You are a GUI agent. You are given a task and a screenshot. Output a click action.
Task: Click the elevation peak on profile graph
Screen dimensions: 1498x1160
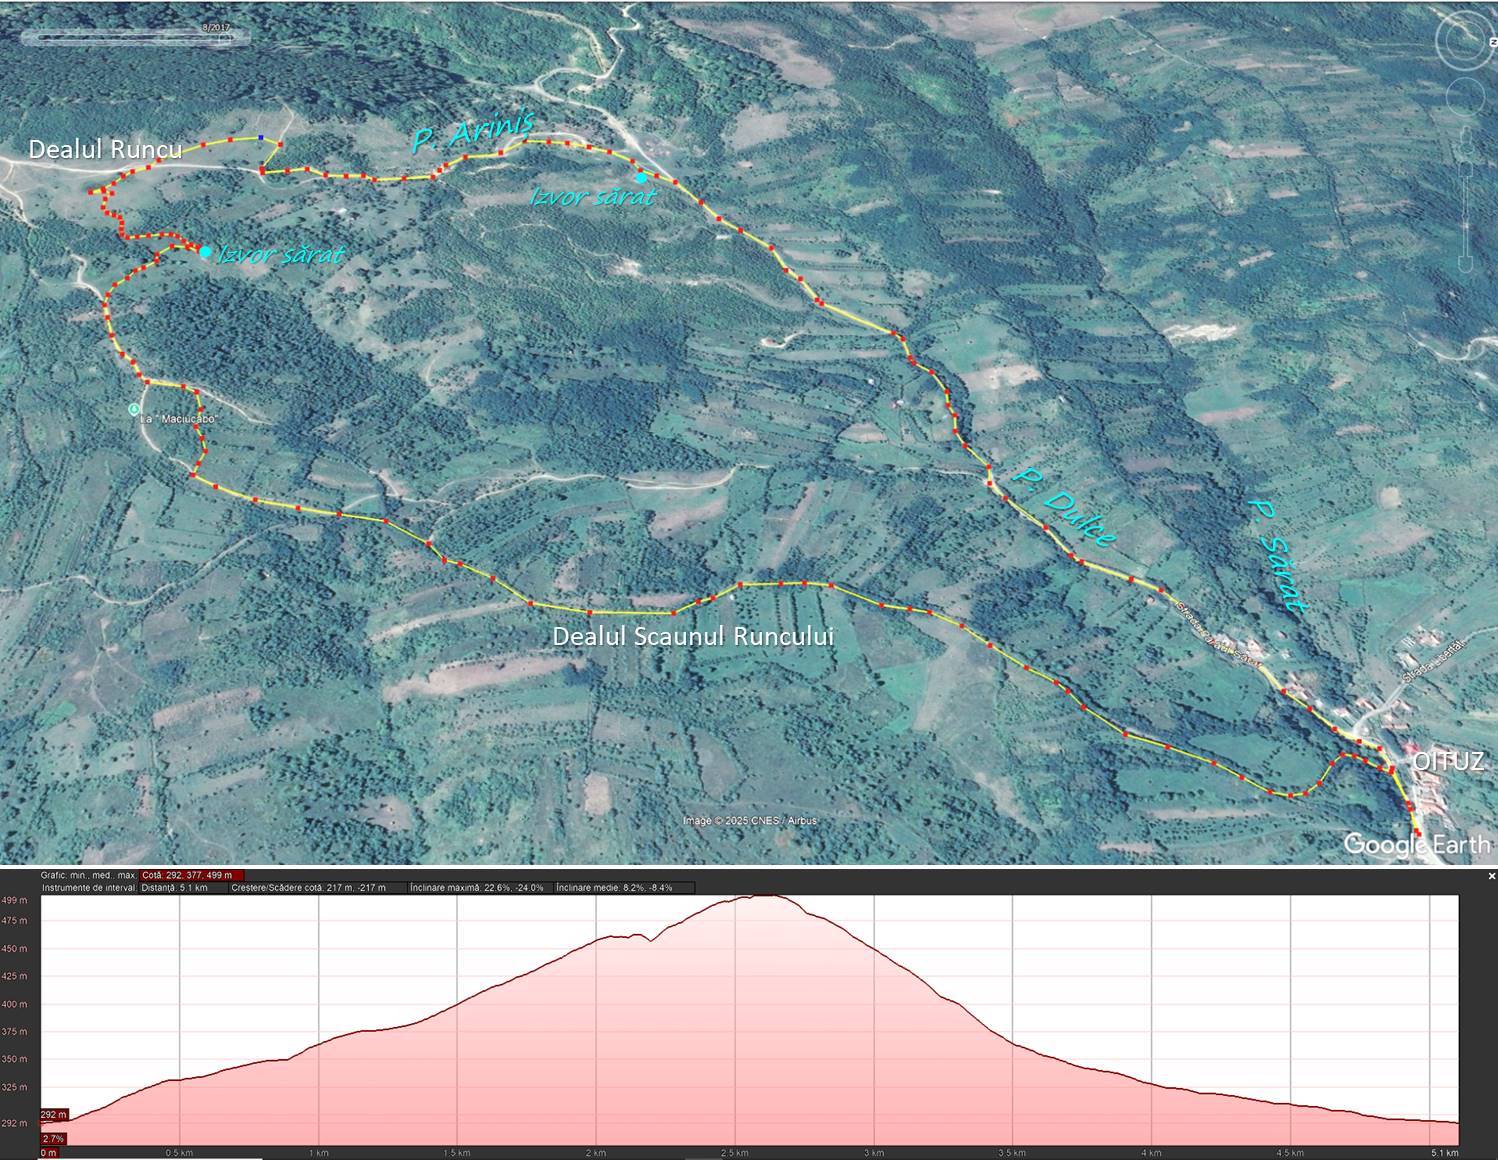pos(762,897)
